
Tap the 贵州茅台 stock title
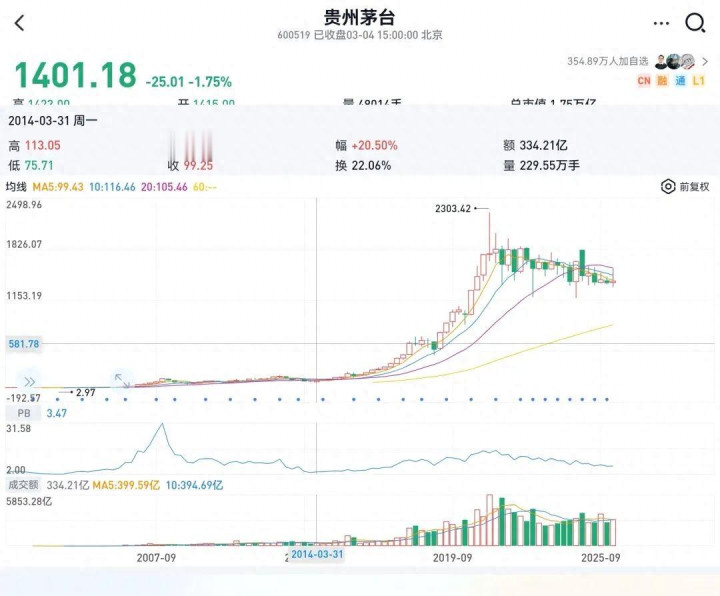coord(360,17)
